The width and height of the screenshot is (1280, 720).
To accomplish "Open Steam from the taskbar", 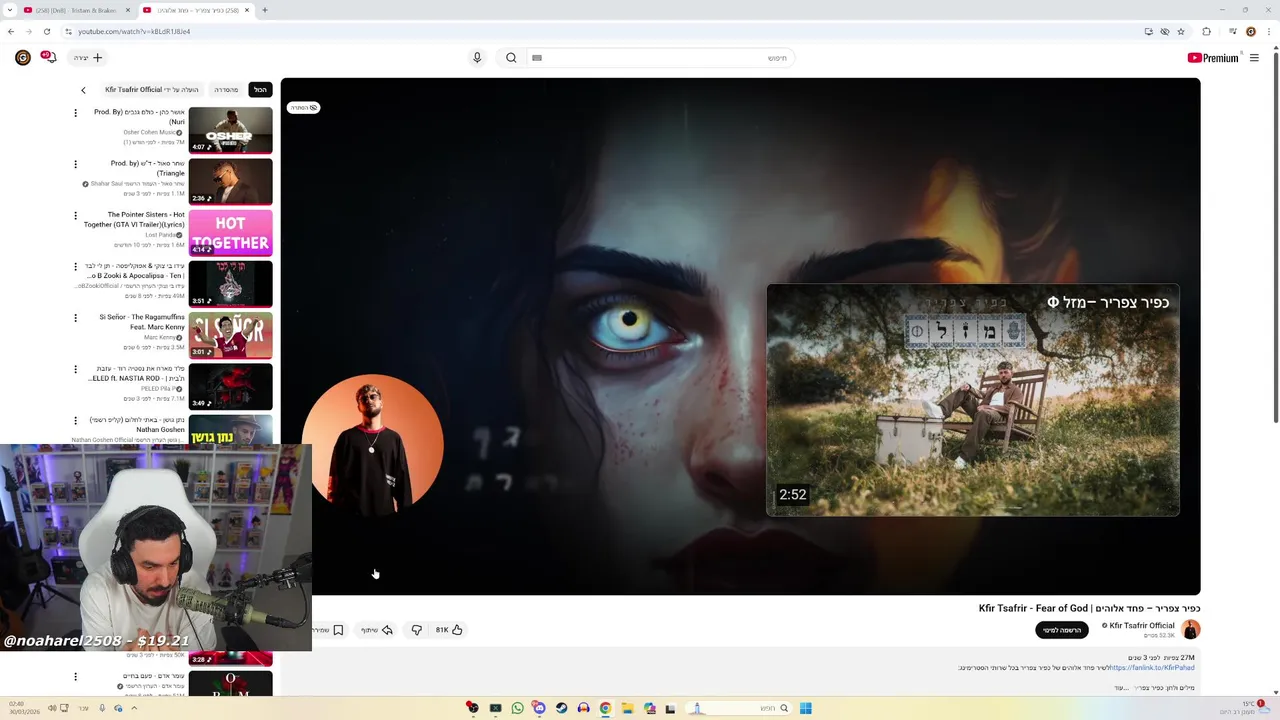I will [x=561, y=708].
